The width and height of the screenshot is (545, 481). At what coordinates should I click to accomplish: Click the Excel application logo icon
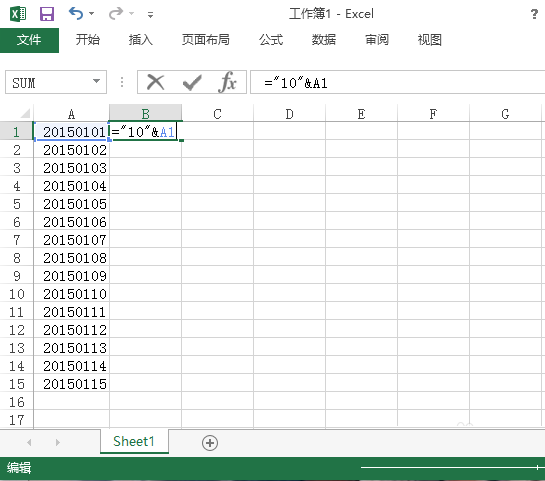18,14
